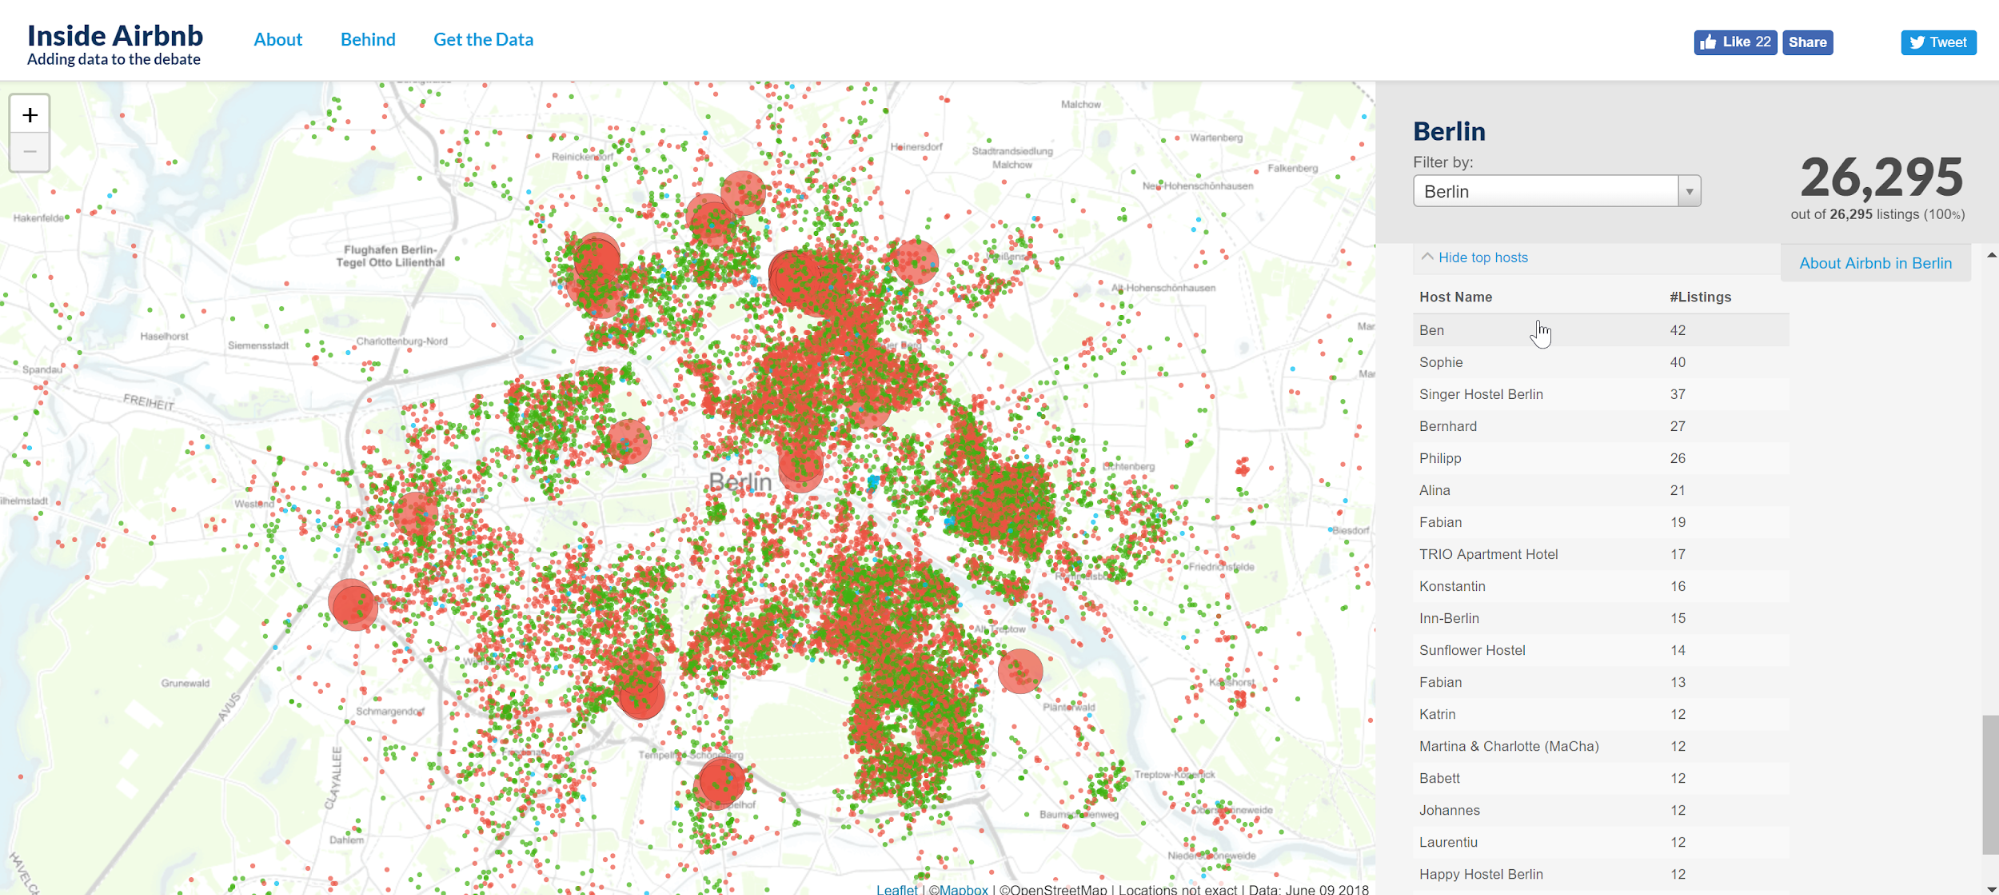Select host row TRIO Apartment Hotel
The image size is (1999, 895).
pyautogui.click(x=1601, y=554)
